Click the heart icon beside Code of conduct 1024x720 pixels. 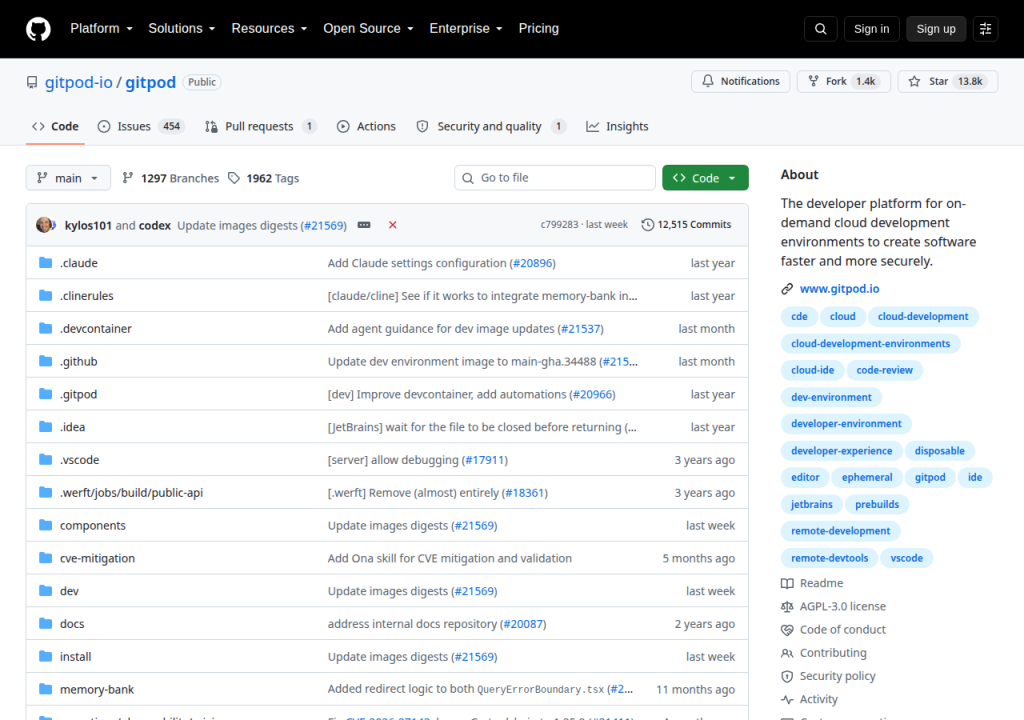(x=787, y=630)
